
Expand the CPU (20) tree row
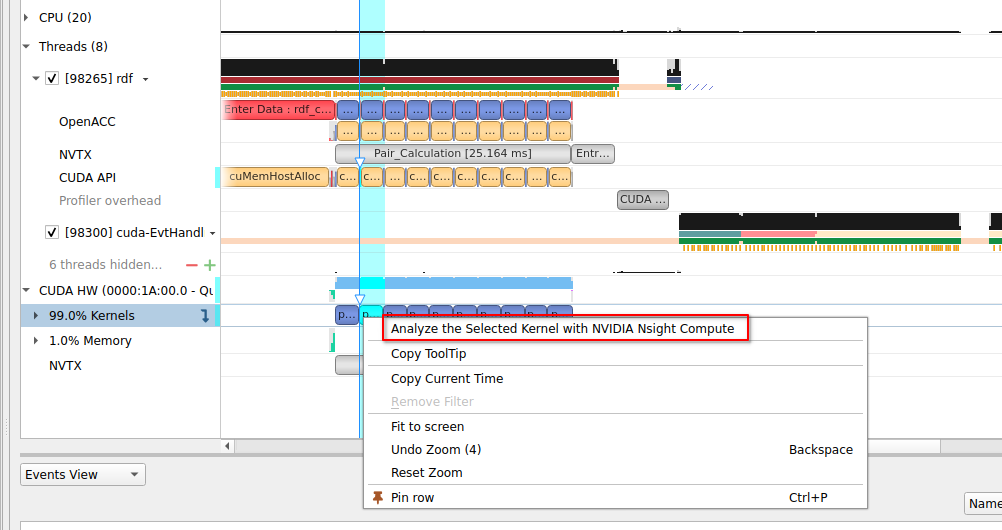pos(26,17)
